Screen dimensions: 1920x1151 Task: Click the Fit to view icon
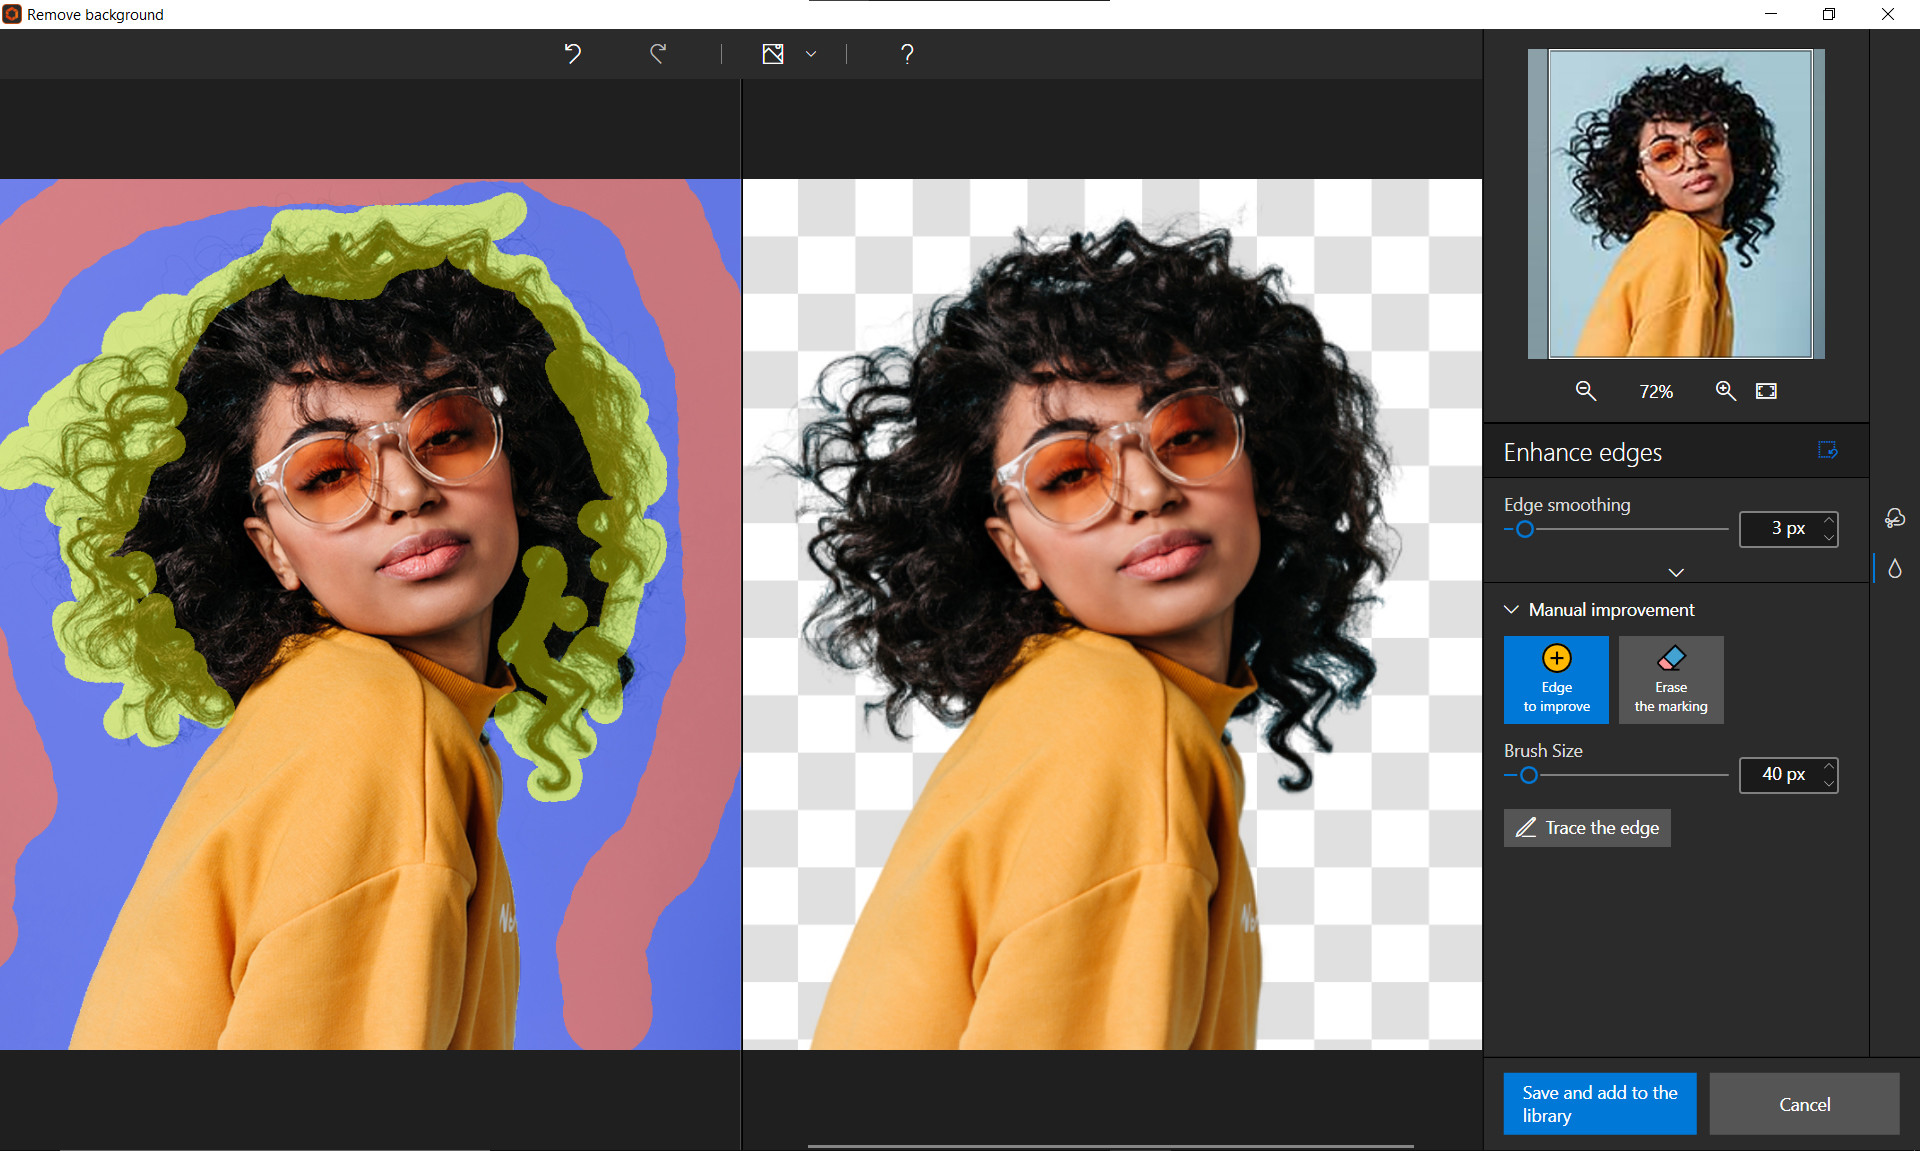coord(1766,391)
